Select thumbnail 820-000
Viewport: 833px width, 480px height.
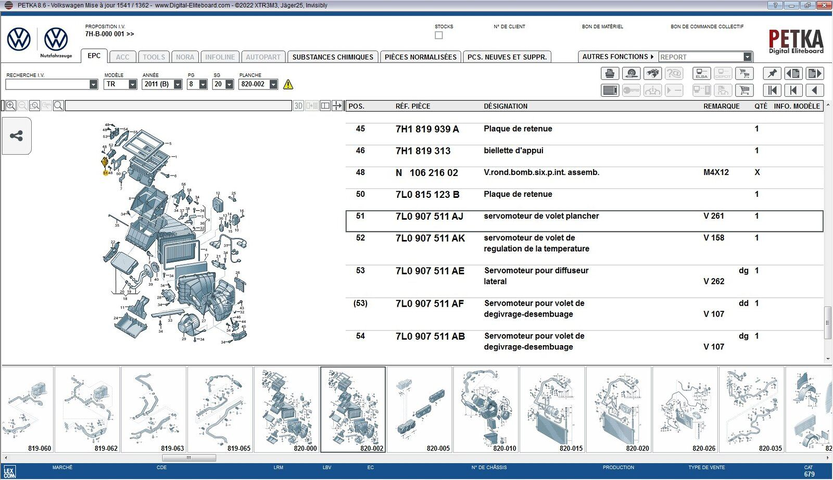point(287,409)
